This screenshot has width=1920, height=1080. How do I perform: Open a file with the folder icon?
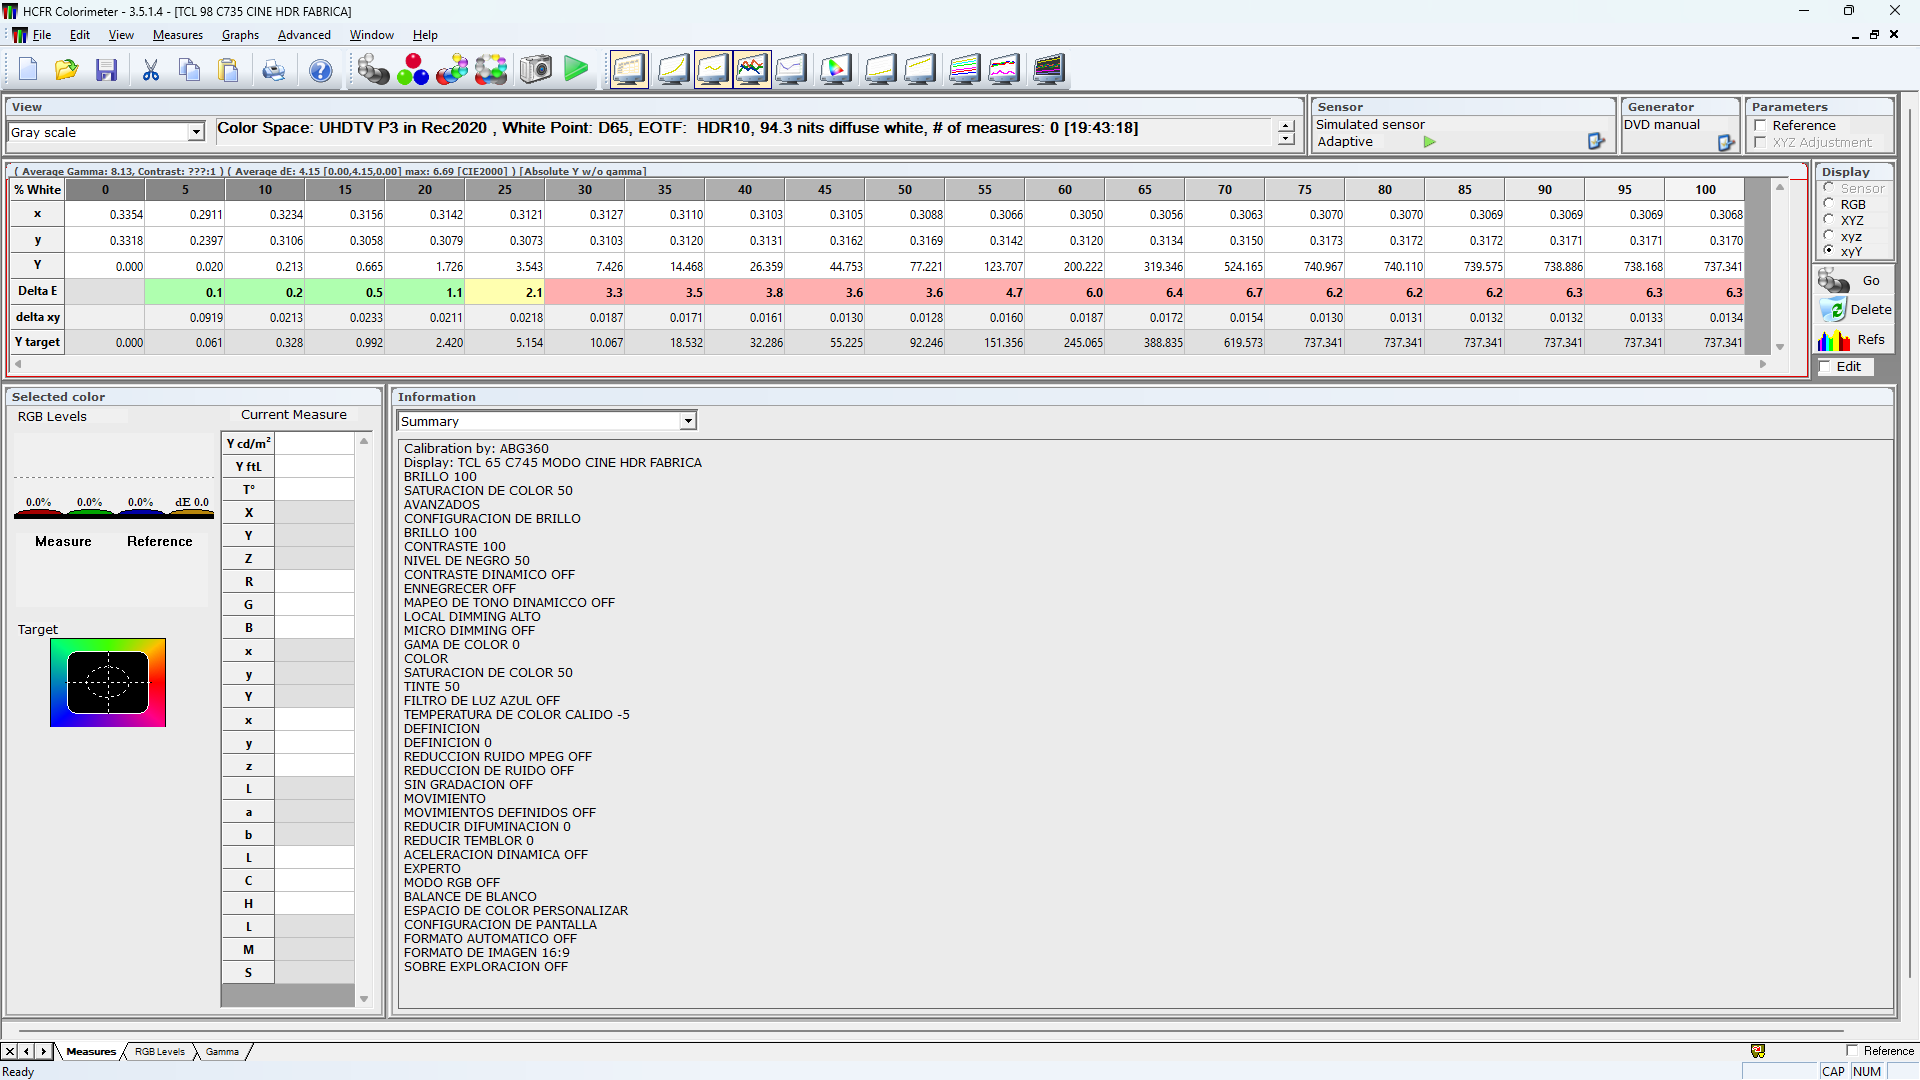[67, 70]
